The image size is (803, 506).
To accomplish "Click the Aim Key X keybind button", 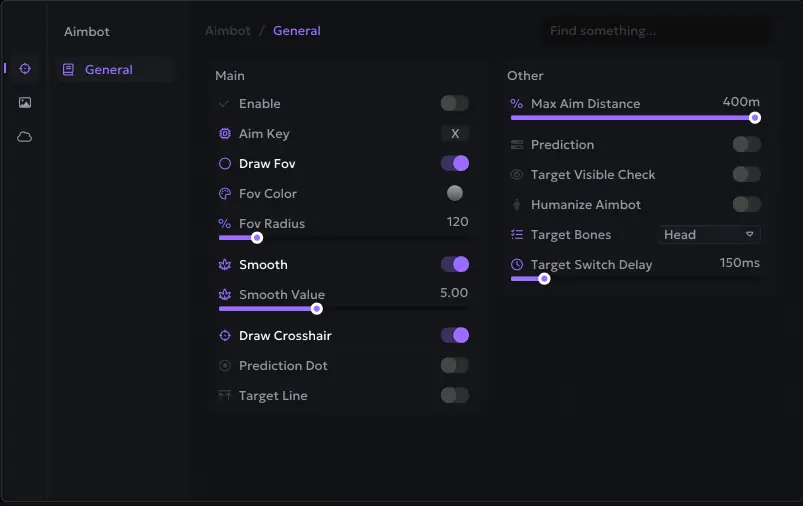I will pyautogui.click(x=455, y=134).
